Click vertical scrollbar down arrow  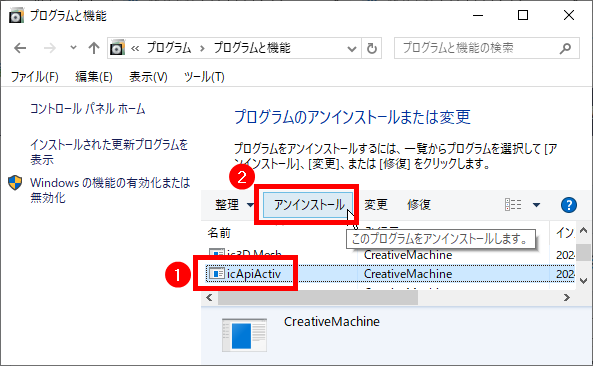point(584,281)
